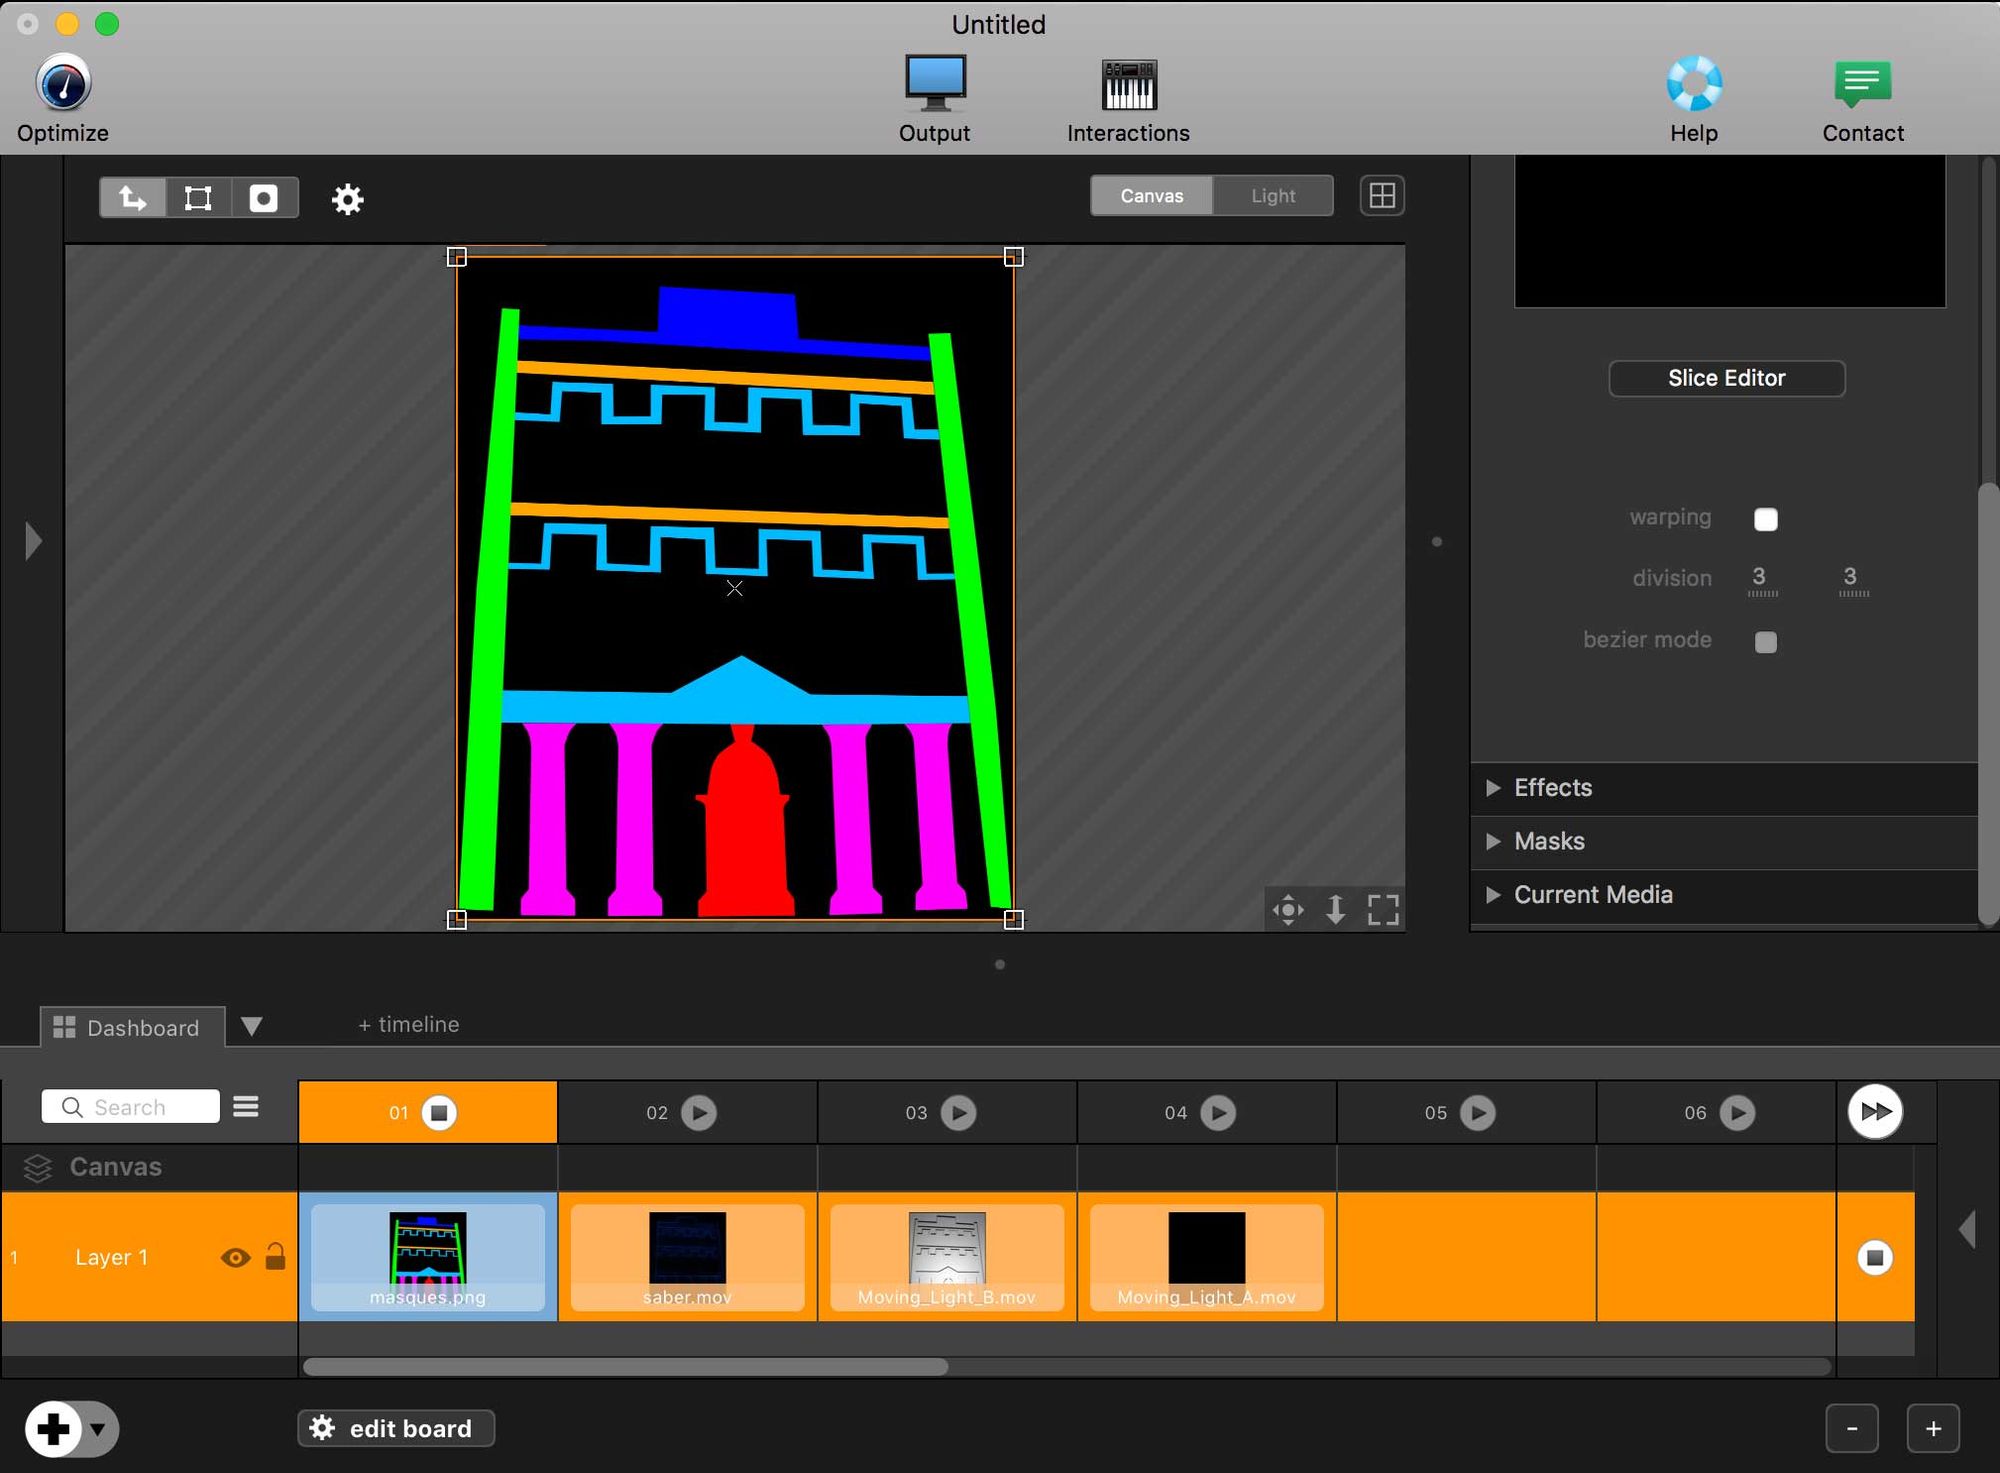Viewport: 2000px width, 1473px height.
Task: Select the mask shape tool
Action: [264, 198]
